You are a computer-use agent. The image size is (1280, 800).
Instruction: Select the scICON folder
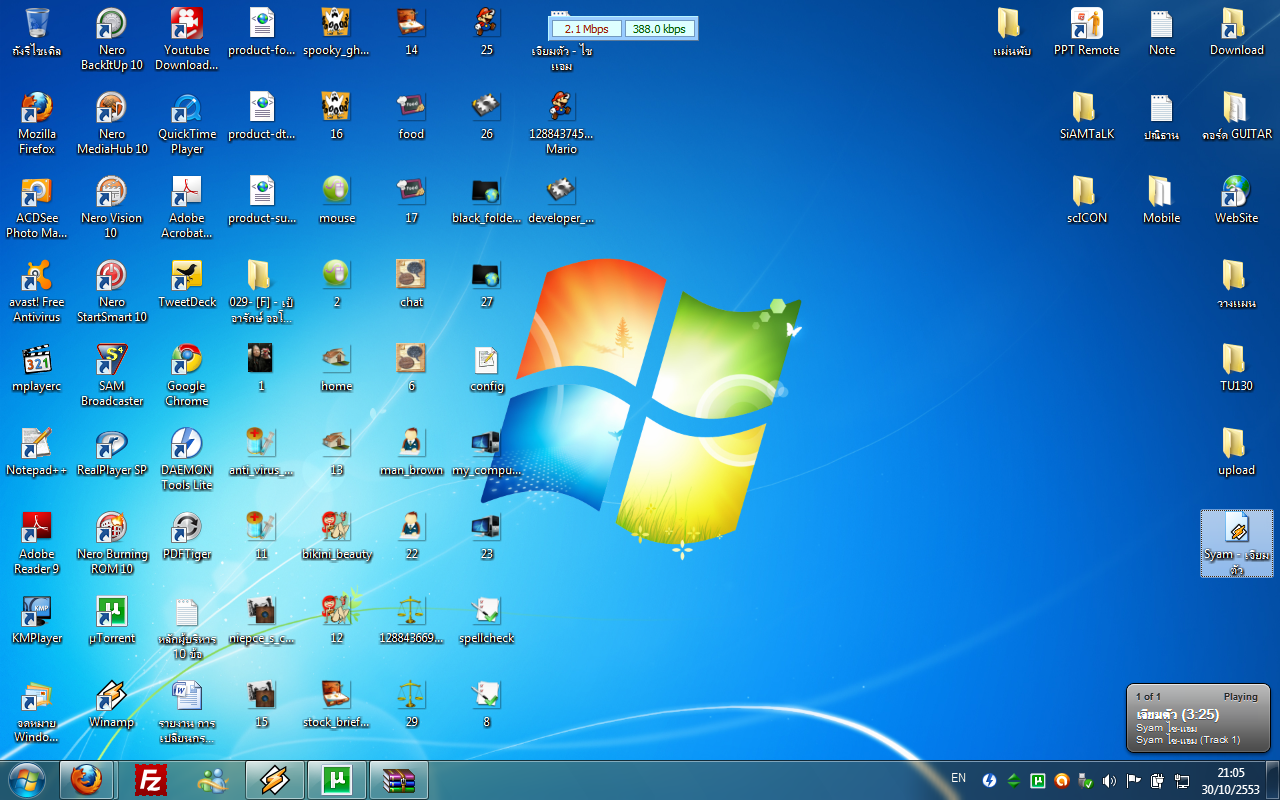[1087, 199]
